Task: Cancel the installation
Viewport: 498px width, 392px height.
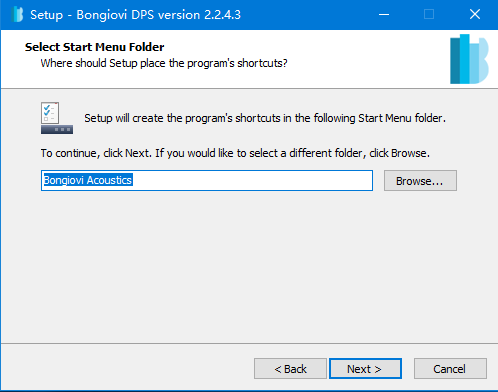Action: pos(450,369)
